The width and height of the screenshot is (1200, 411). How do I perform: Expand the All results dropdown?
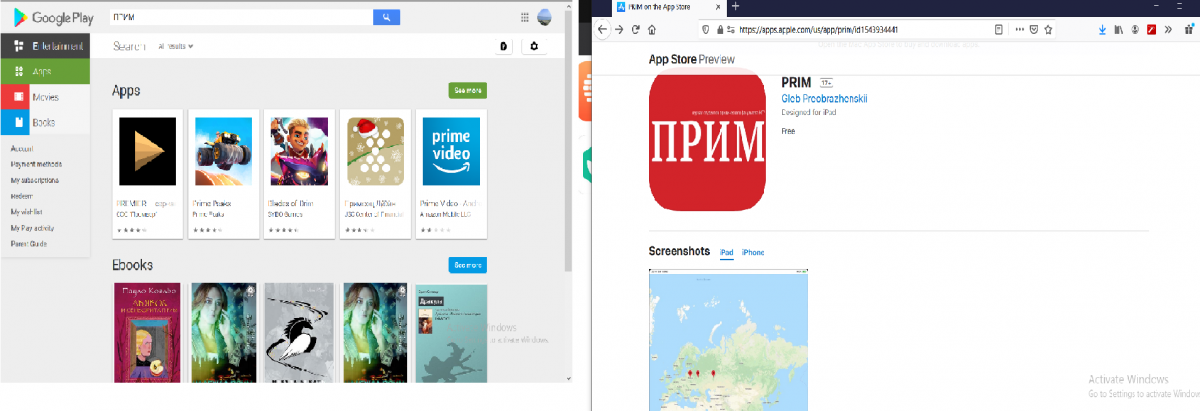tap(176, 46)
